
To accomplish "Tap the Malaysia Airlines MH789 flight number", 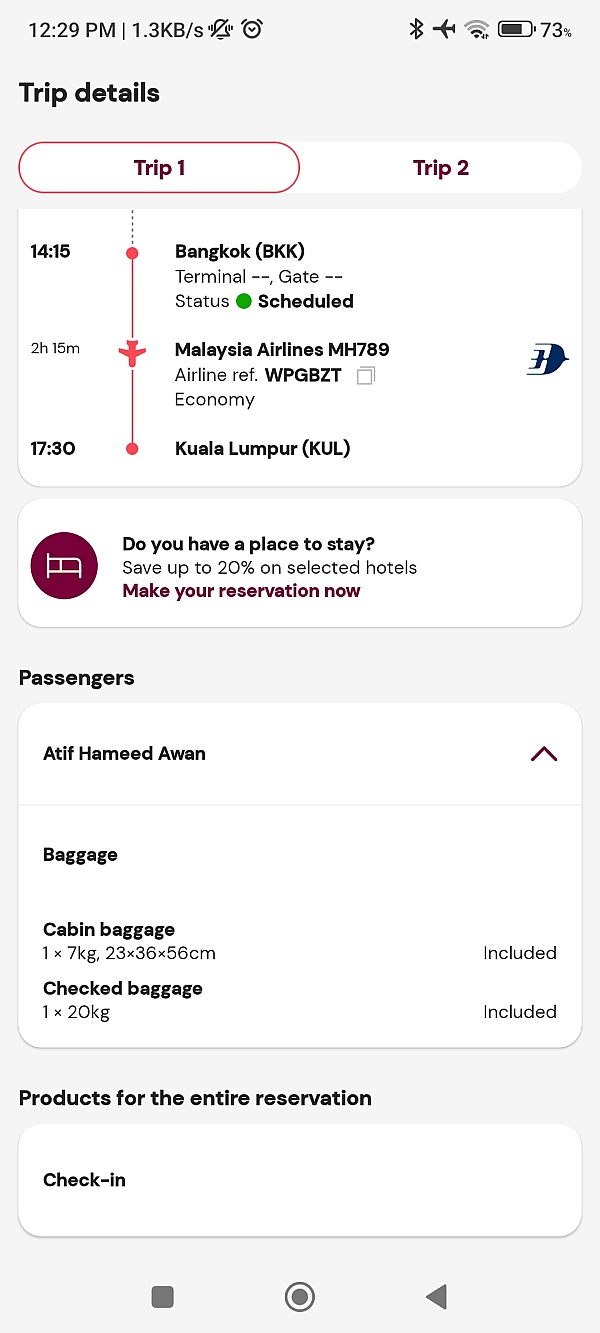I will click(x=282, y=350).
